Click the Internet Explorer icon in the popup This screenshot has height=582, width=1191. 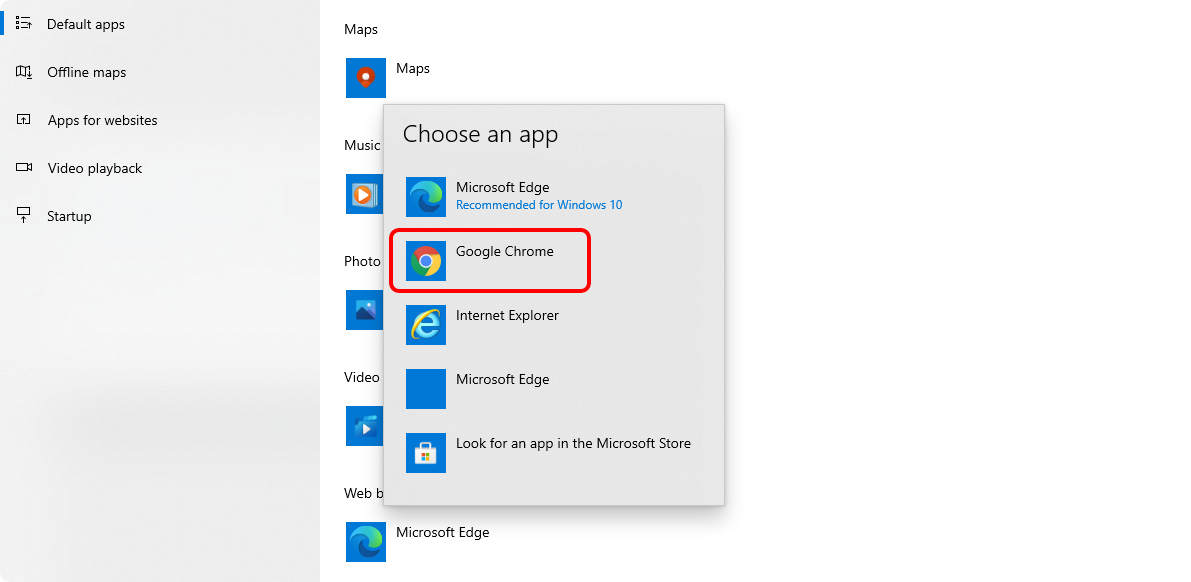click(x=426, y=325)
